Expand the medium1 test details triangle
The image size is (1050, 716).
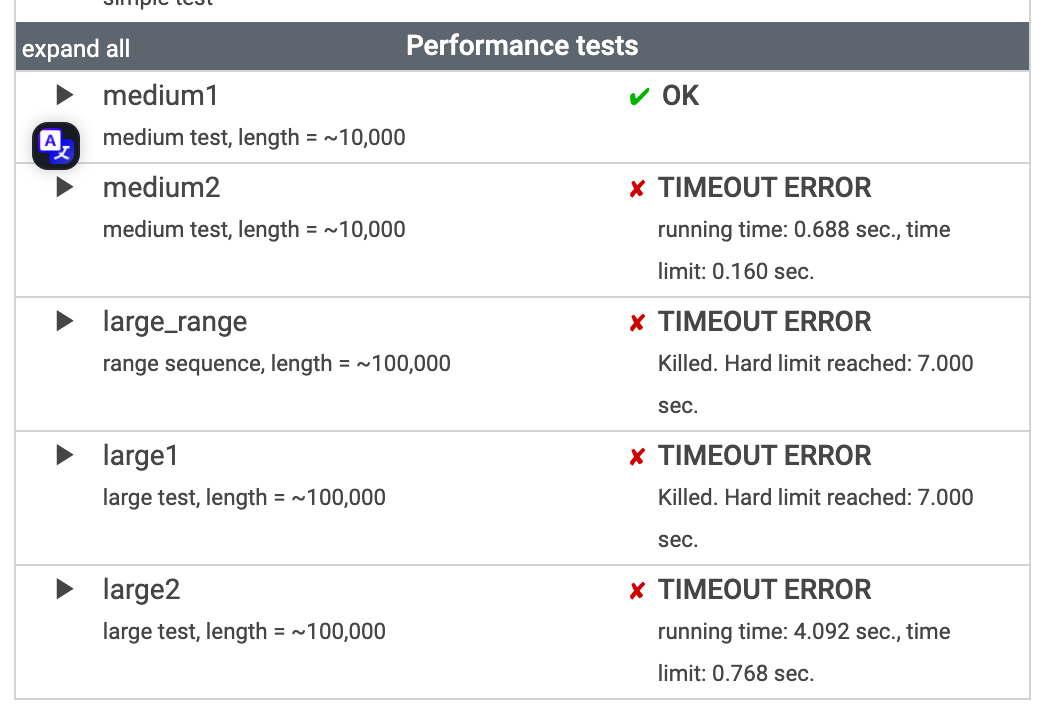pos(65,95)
